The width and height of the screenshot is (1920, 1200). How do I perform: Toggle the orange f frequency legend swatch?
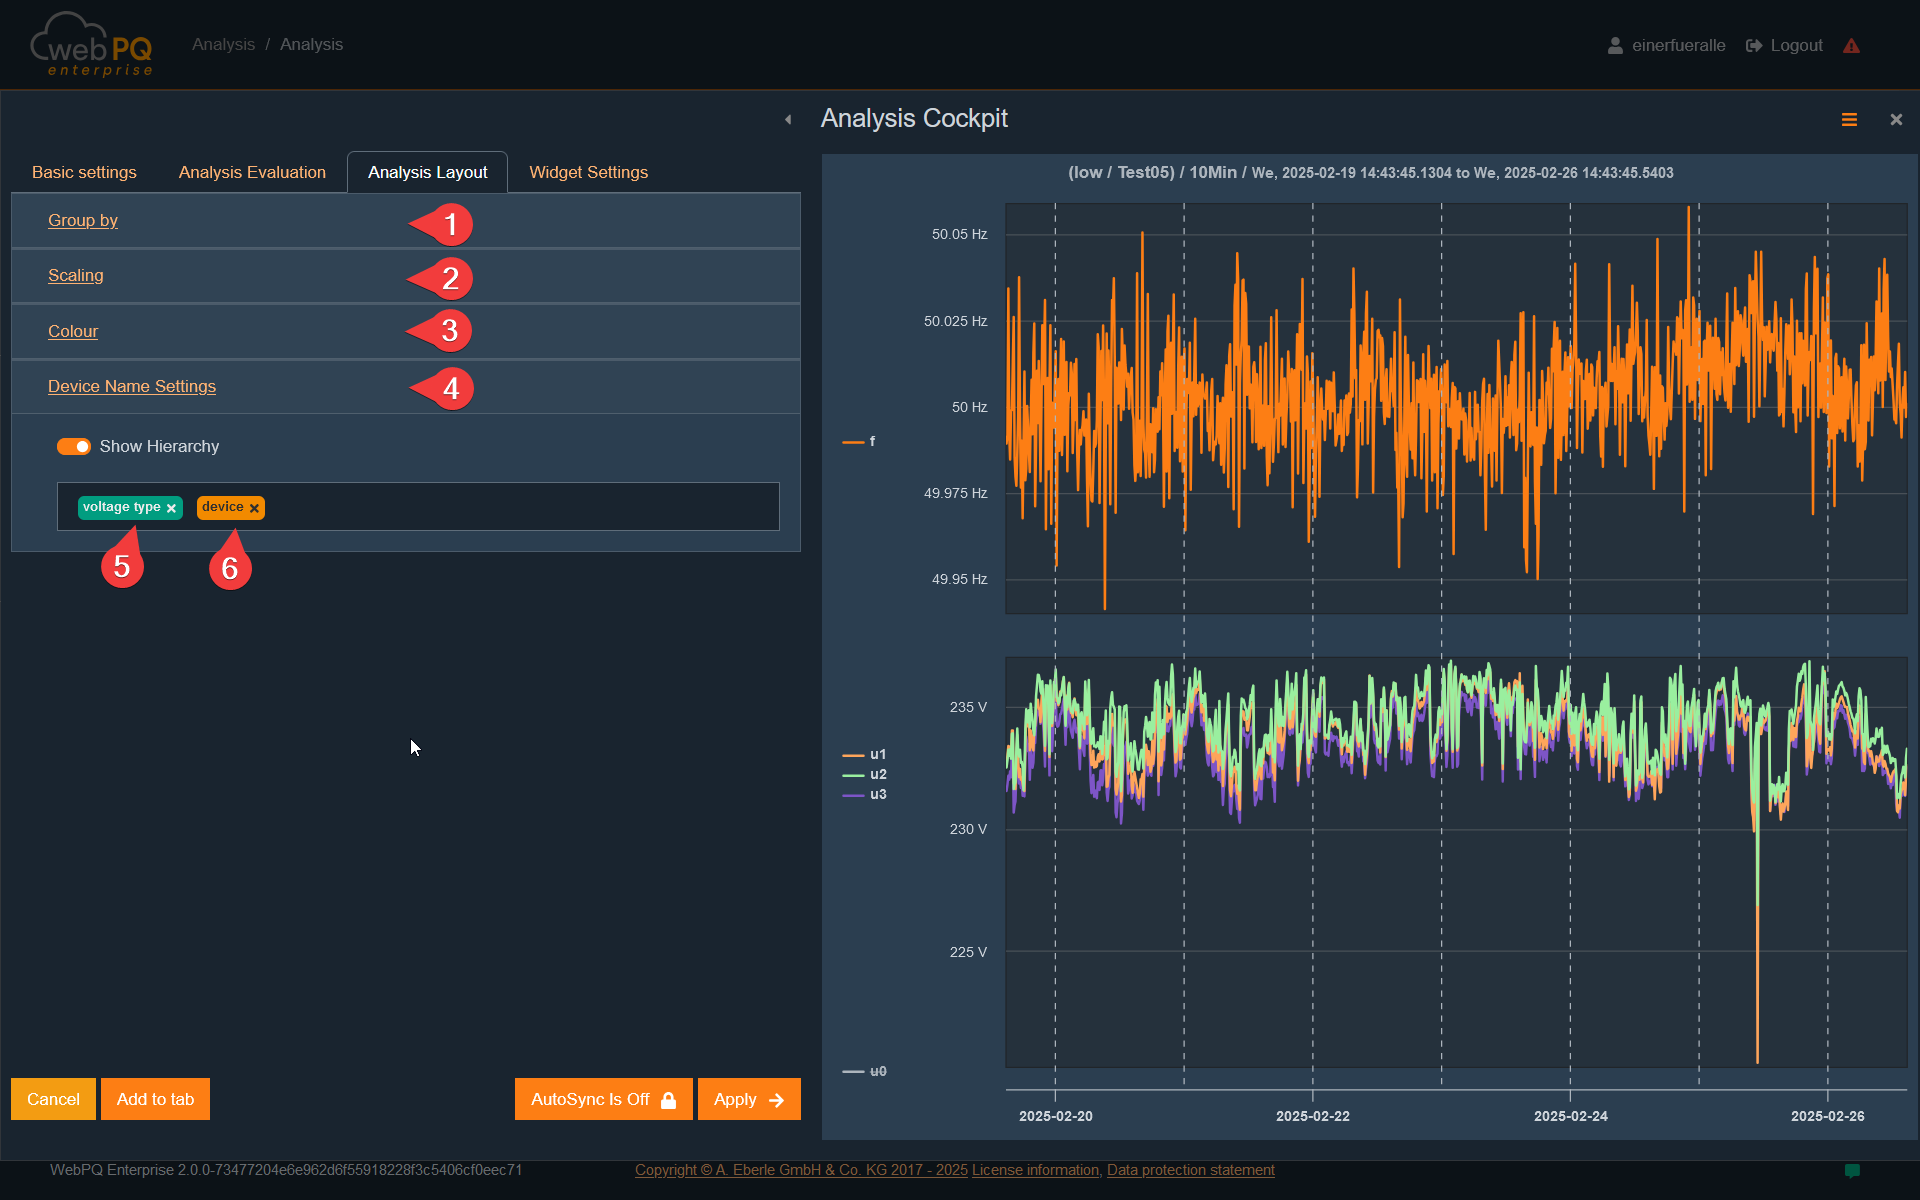(853, 442)
